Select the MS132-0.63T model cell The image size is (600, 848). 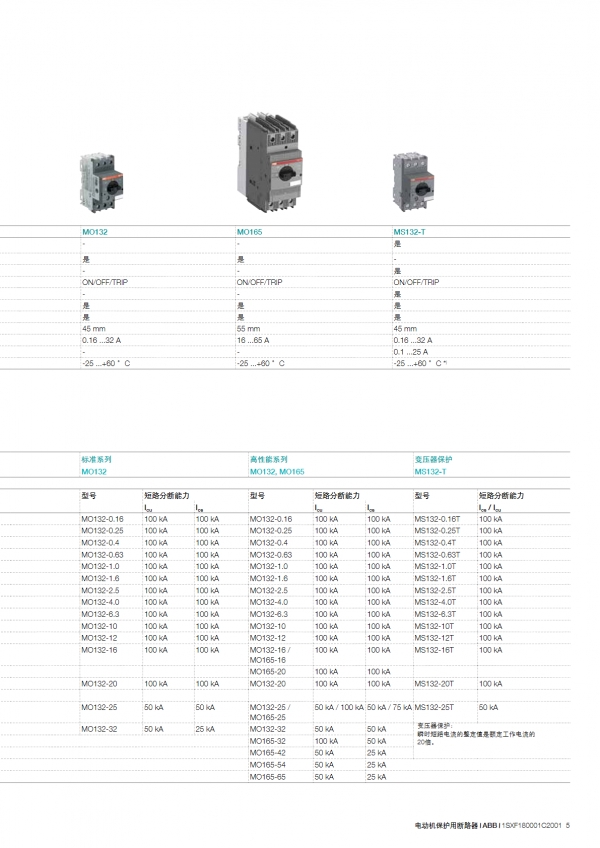(x=437, y=555)
